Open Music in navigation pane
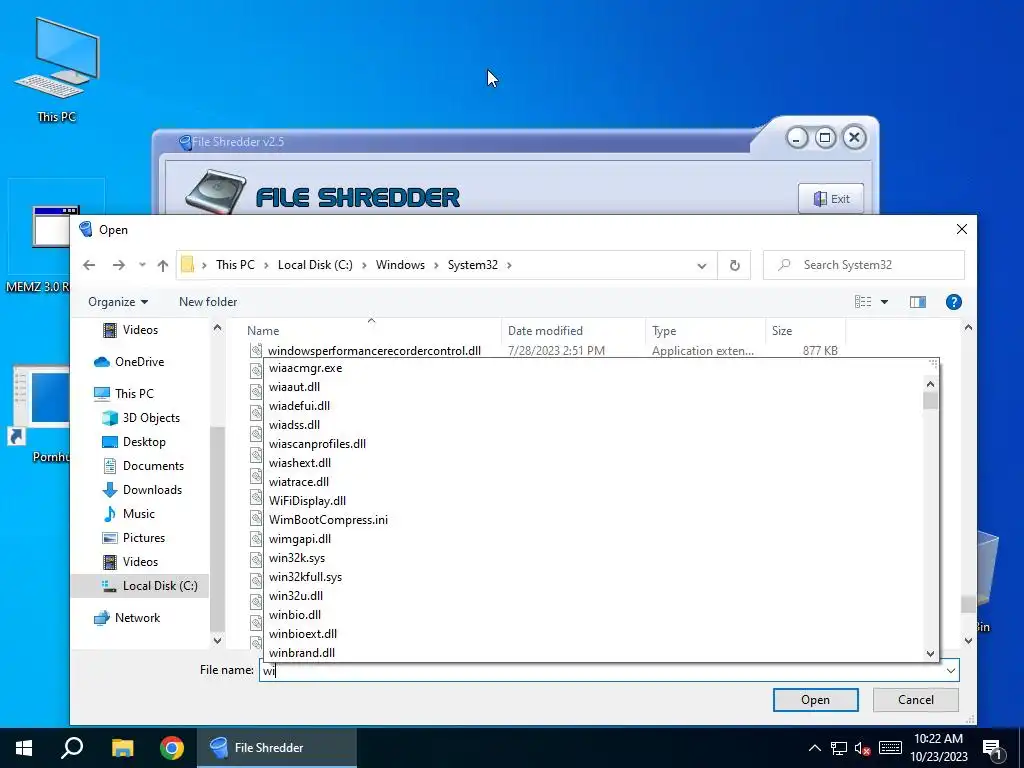This screenshot has width=1024, height=768. (x=129, y=514)
